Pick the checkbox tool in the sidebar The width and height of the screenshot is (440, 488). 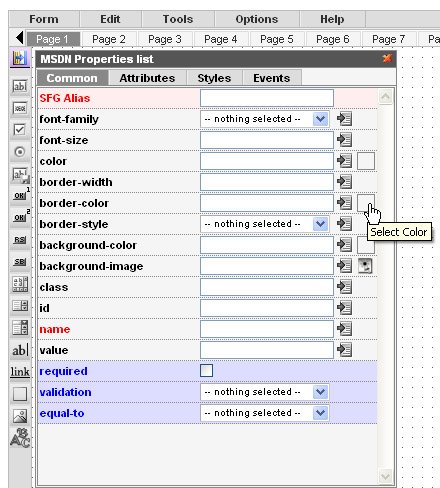tap(20, 130)
